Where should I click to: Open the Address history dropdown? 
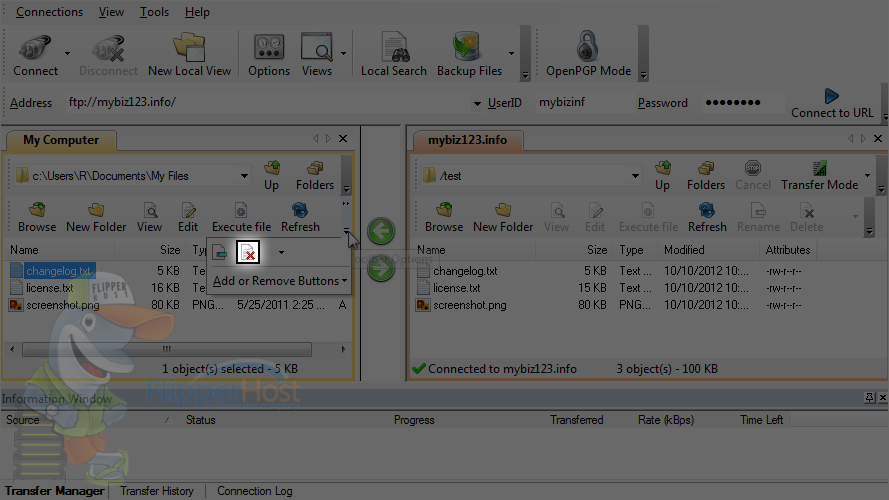pos(477,103)
